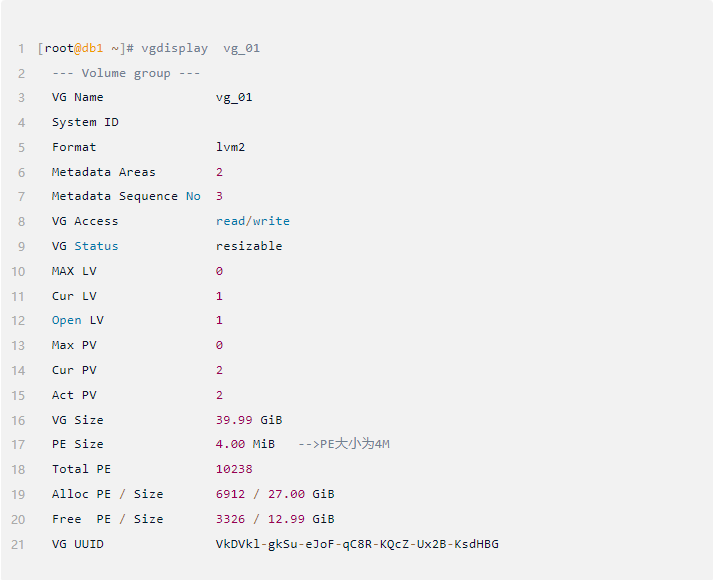Click the 39.99 GiB VG Size value
This screenshot has height=580, width=715.
[249, 420]
